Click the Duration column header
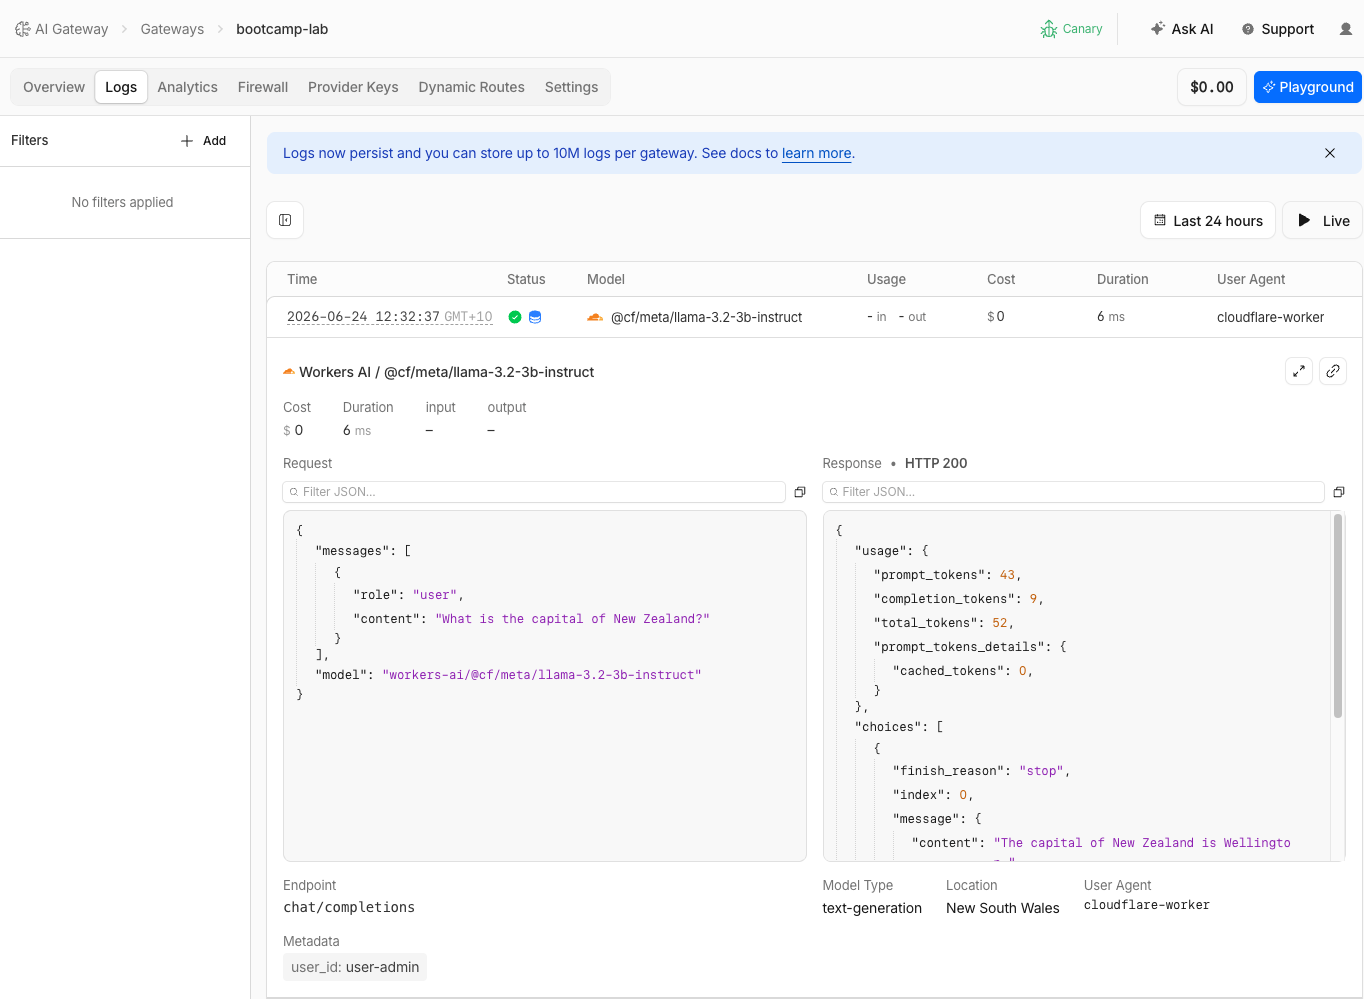Viewport: 1364px width, 999px height. [1122, 279]
